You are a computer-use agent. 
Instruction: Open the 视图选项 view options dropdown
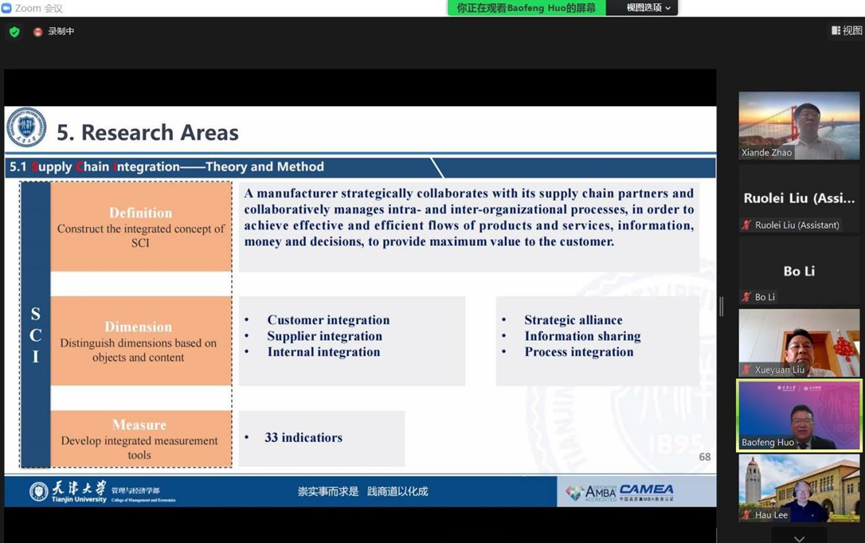point(642,8)
